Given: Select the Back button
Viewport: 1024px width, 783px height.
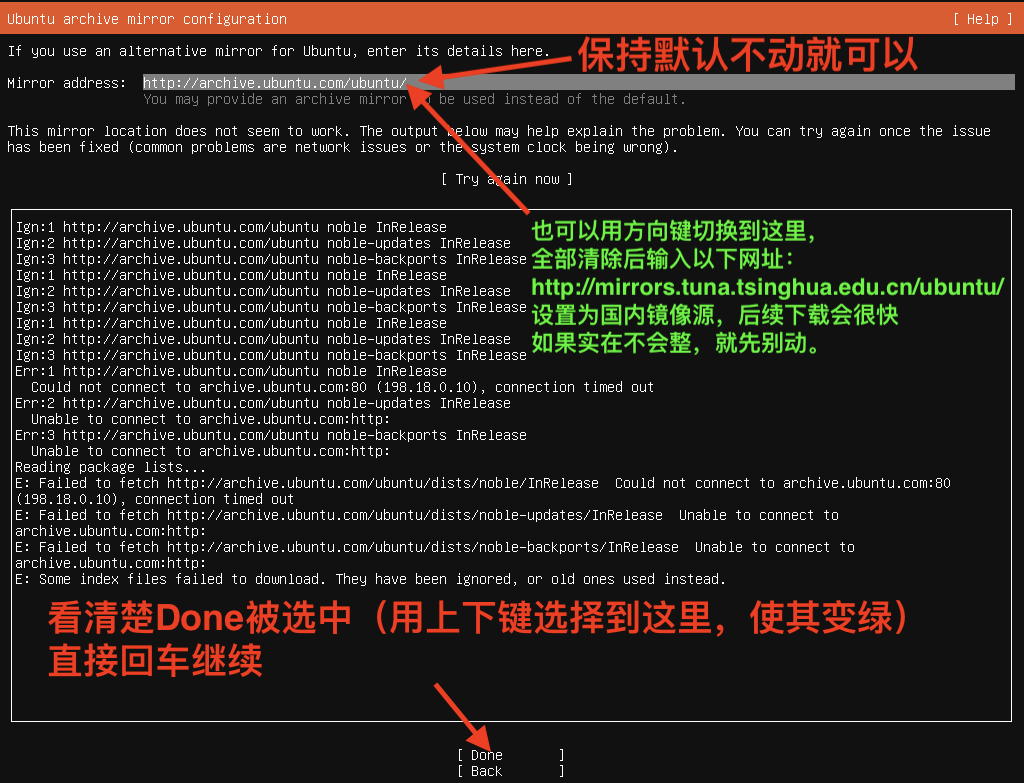Looking at the screenshot, I should coord(511,771).
